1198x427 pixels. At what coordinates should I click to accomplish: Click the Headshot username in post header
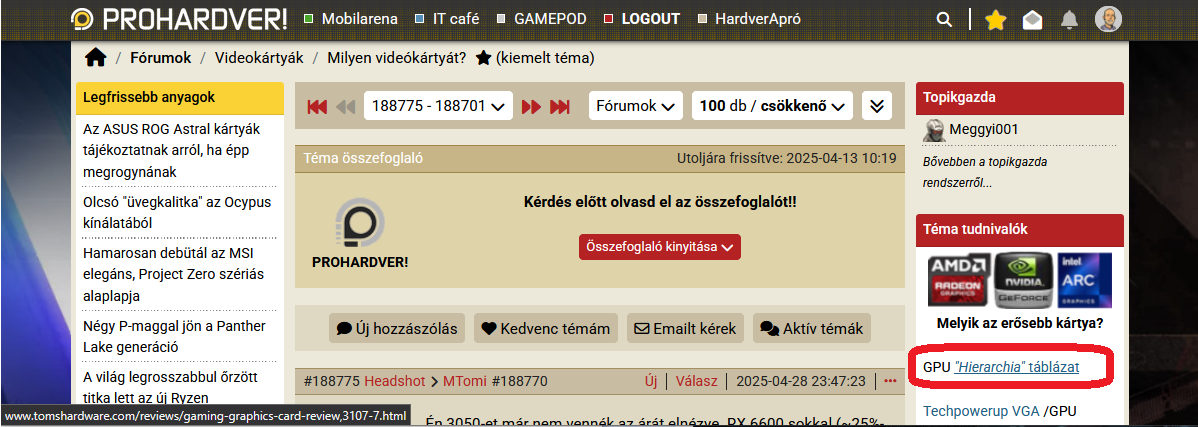tap(396, 380)
